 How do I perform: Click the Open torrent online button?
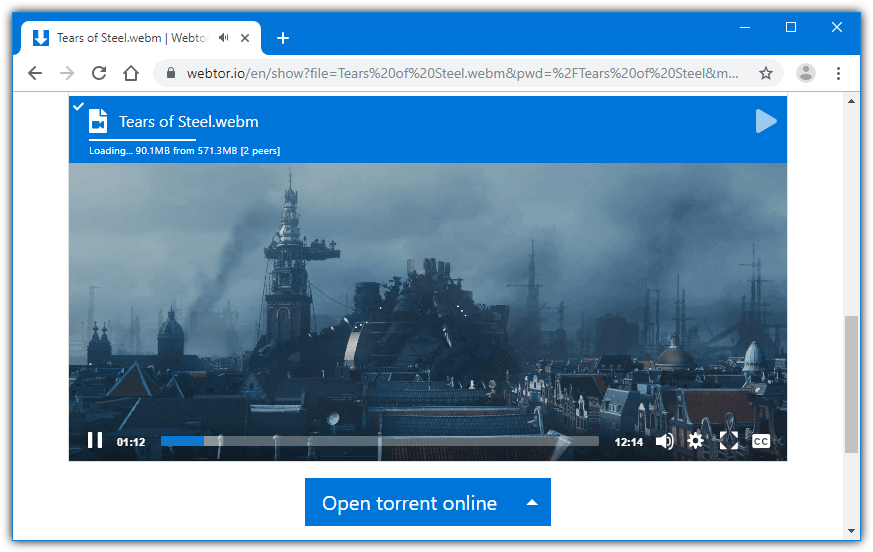click(428, 502)
